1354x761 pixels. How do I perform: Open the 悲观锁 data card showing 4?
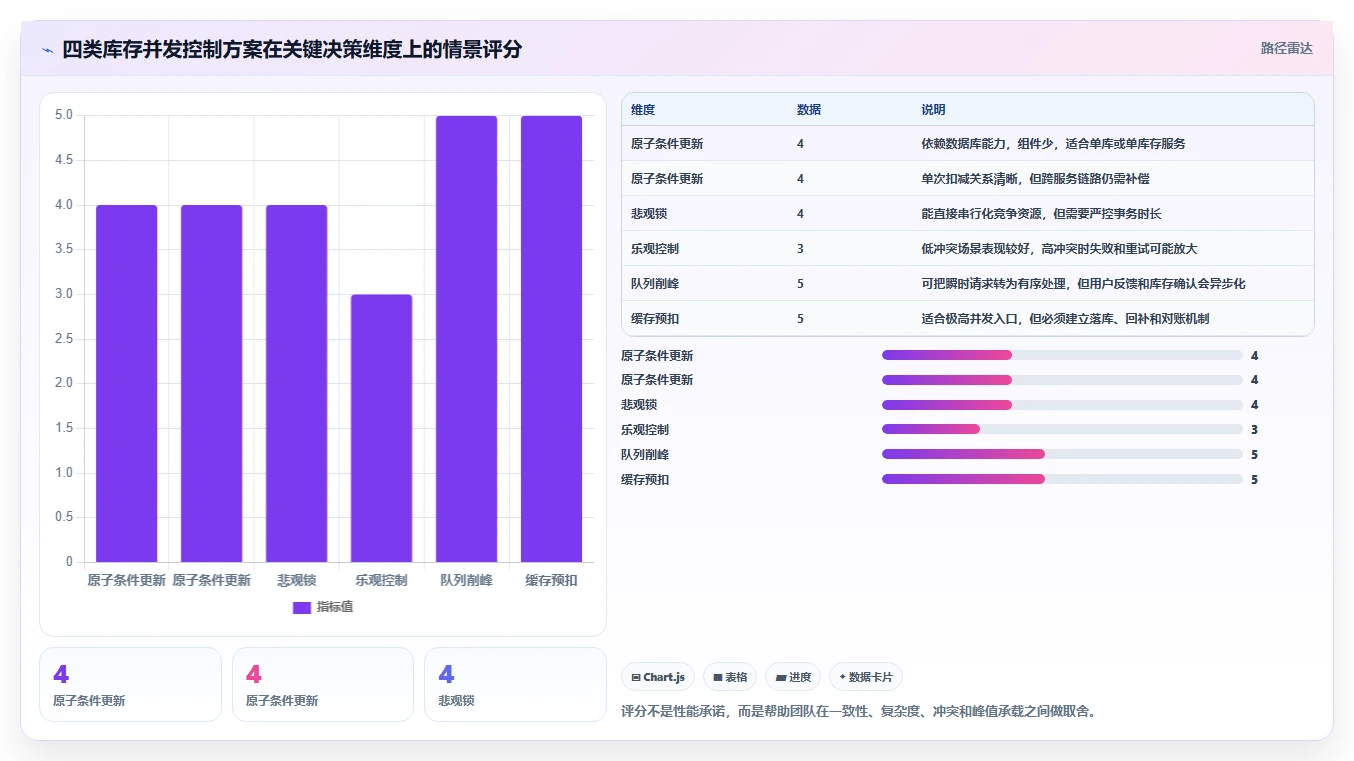(x=515, y=684)
